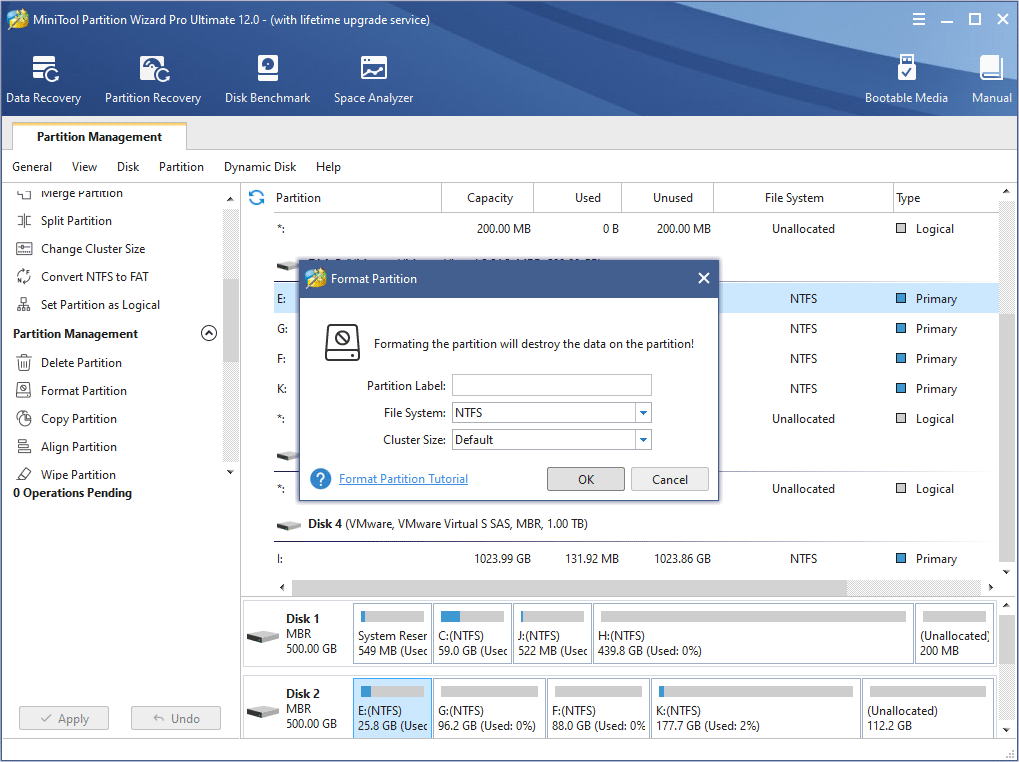Sort by Capacity column header
The height and width of the screenshot is (762, 1019).
coord(487,197)
